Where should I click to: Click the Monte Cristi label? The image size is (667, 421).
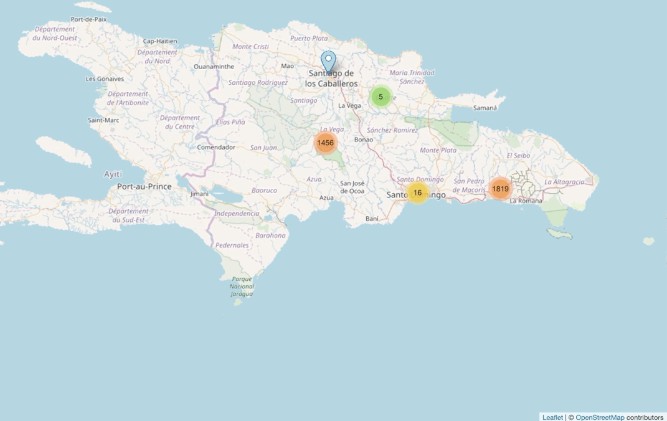[250, 46]
